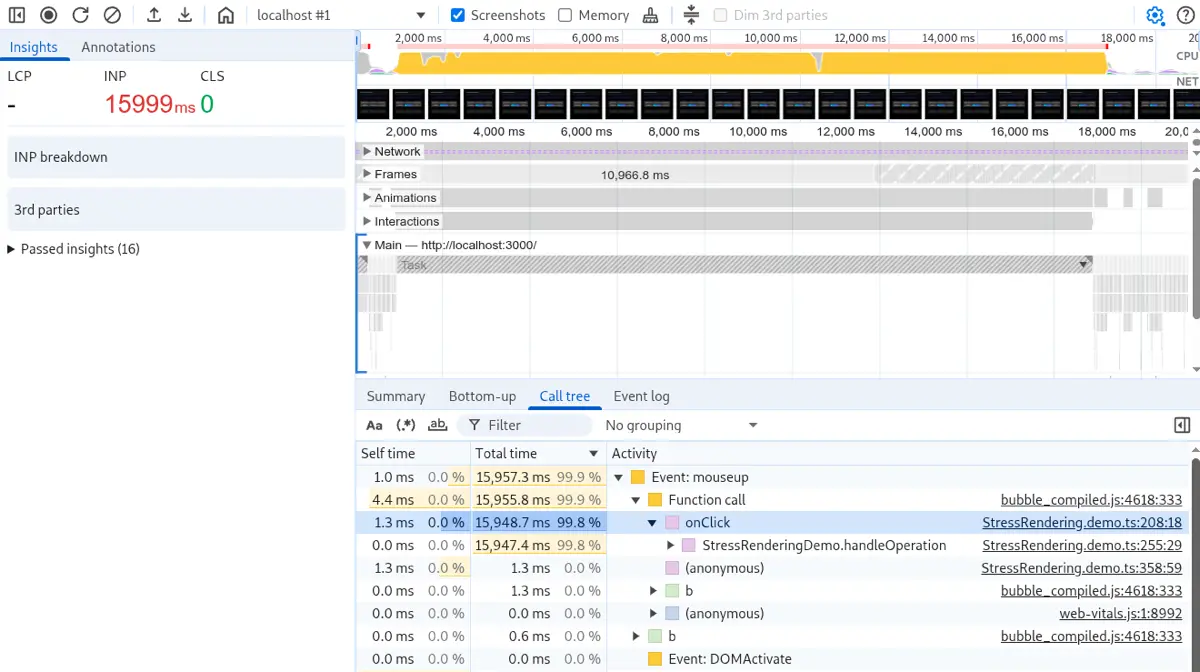Enable the Memory checkbox
This screenshot has width=1200, height=672.
(565, 15)
